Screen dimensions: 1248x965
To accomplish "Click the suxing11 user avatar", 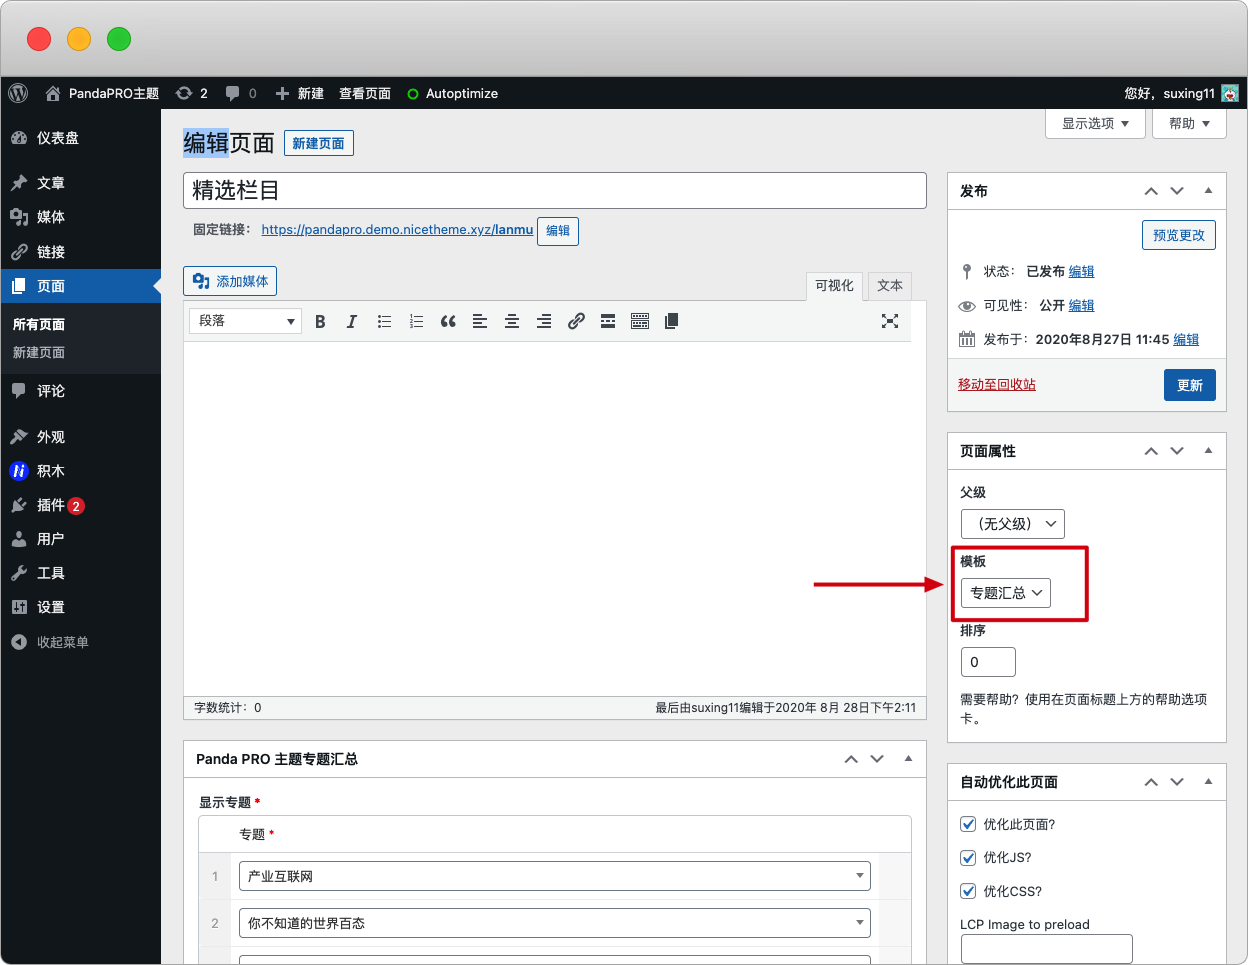I will tap(1230, 93).
